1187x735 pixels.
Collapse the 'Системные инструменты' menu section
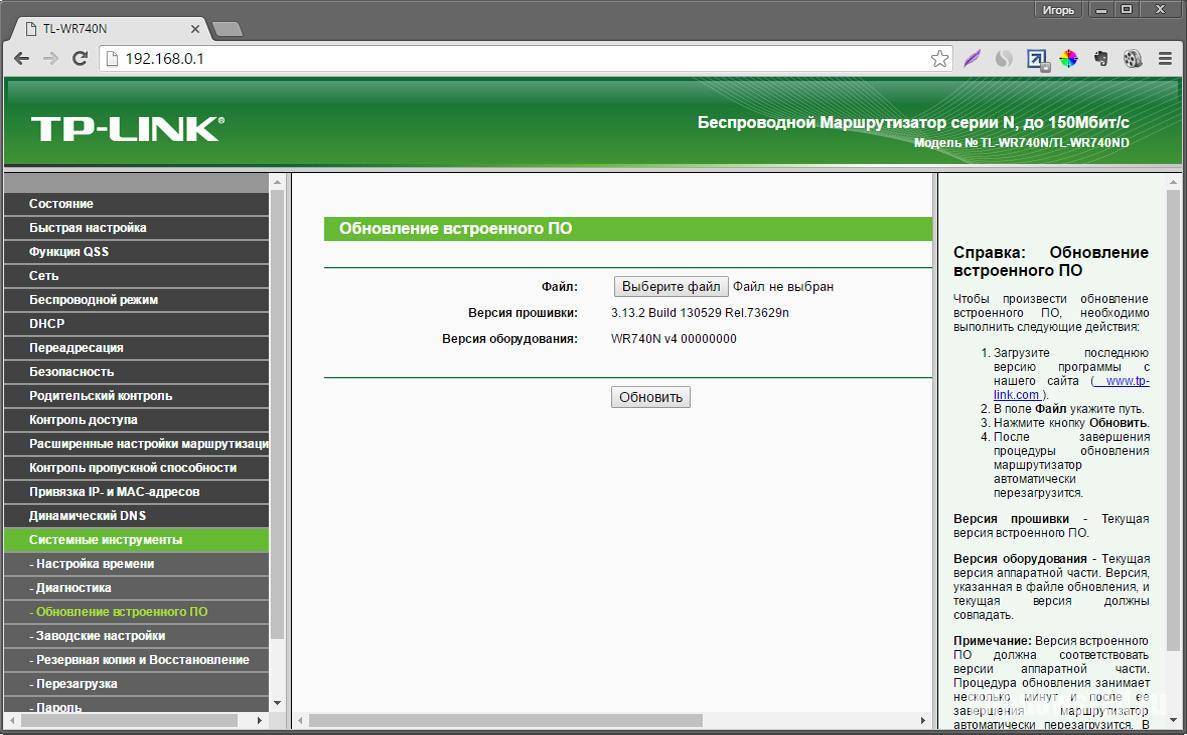[105, 540]
